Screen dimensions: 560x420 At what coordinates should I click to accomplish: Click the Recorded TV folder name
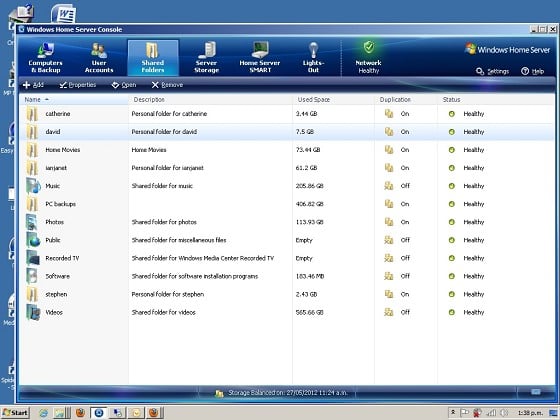62,258
